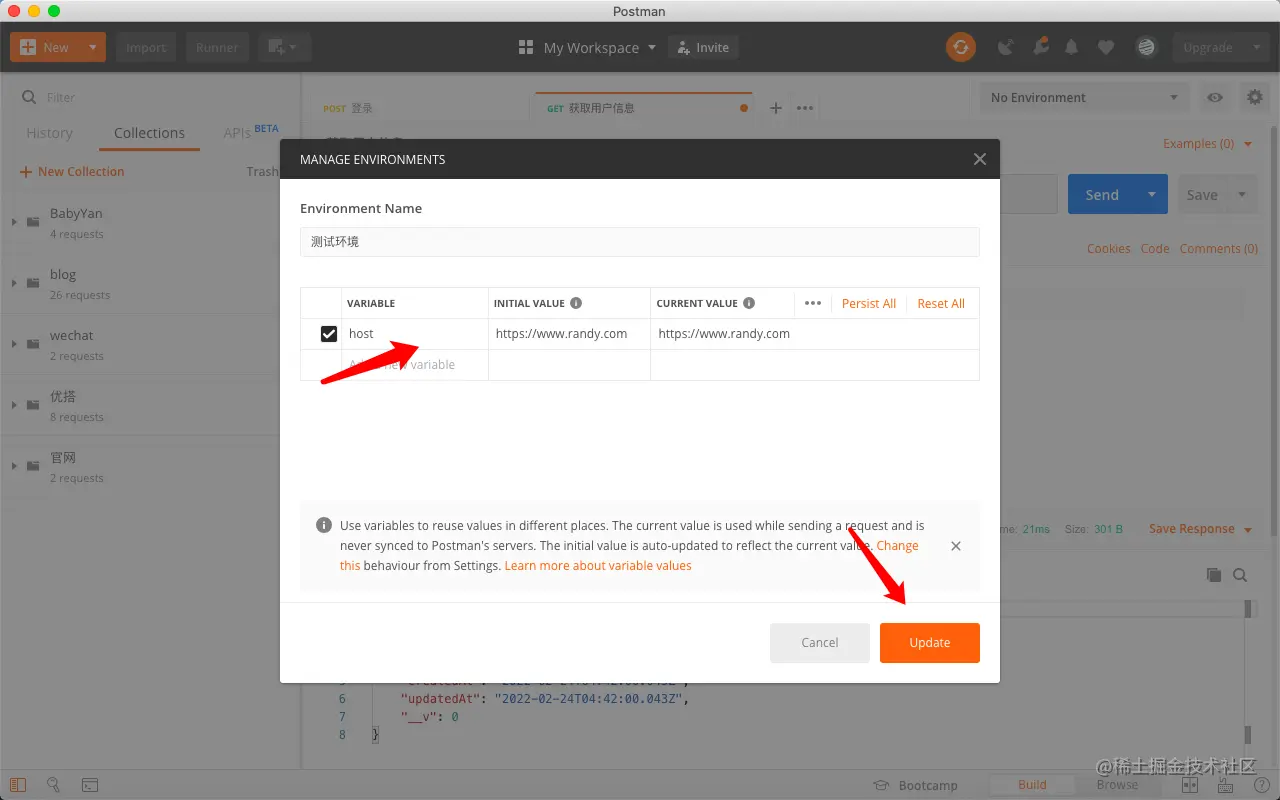Open the satellite capture requests icon
Image resolution: width=1280 pixels, height=800 pixels.
click(1007, 47)
